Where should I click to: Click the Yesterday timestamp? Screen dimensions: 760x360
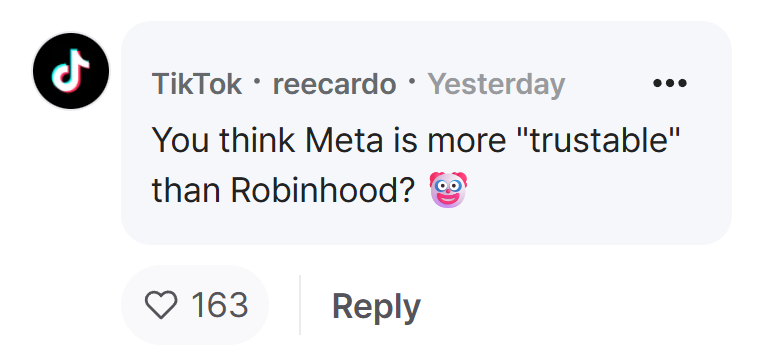(x=496, y=85)
